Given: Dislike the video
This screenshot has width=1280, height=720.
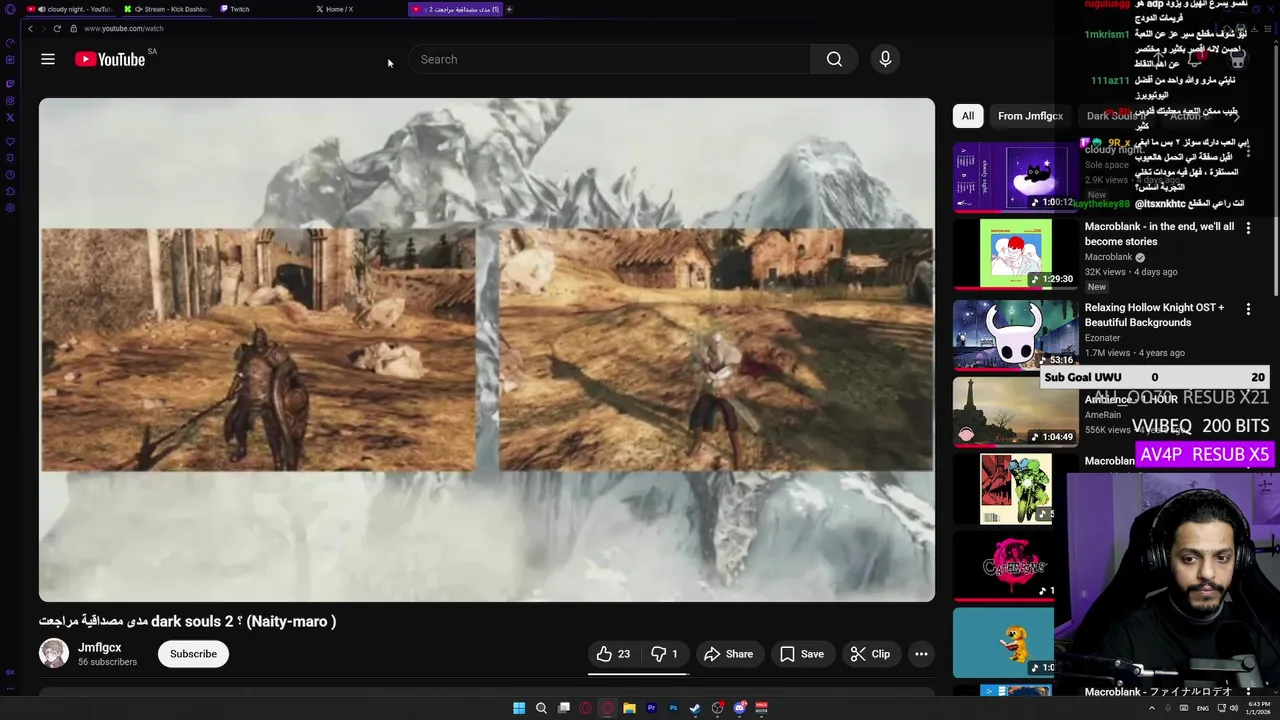Looking at the screenshot, I should [665, 654].
